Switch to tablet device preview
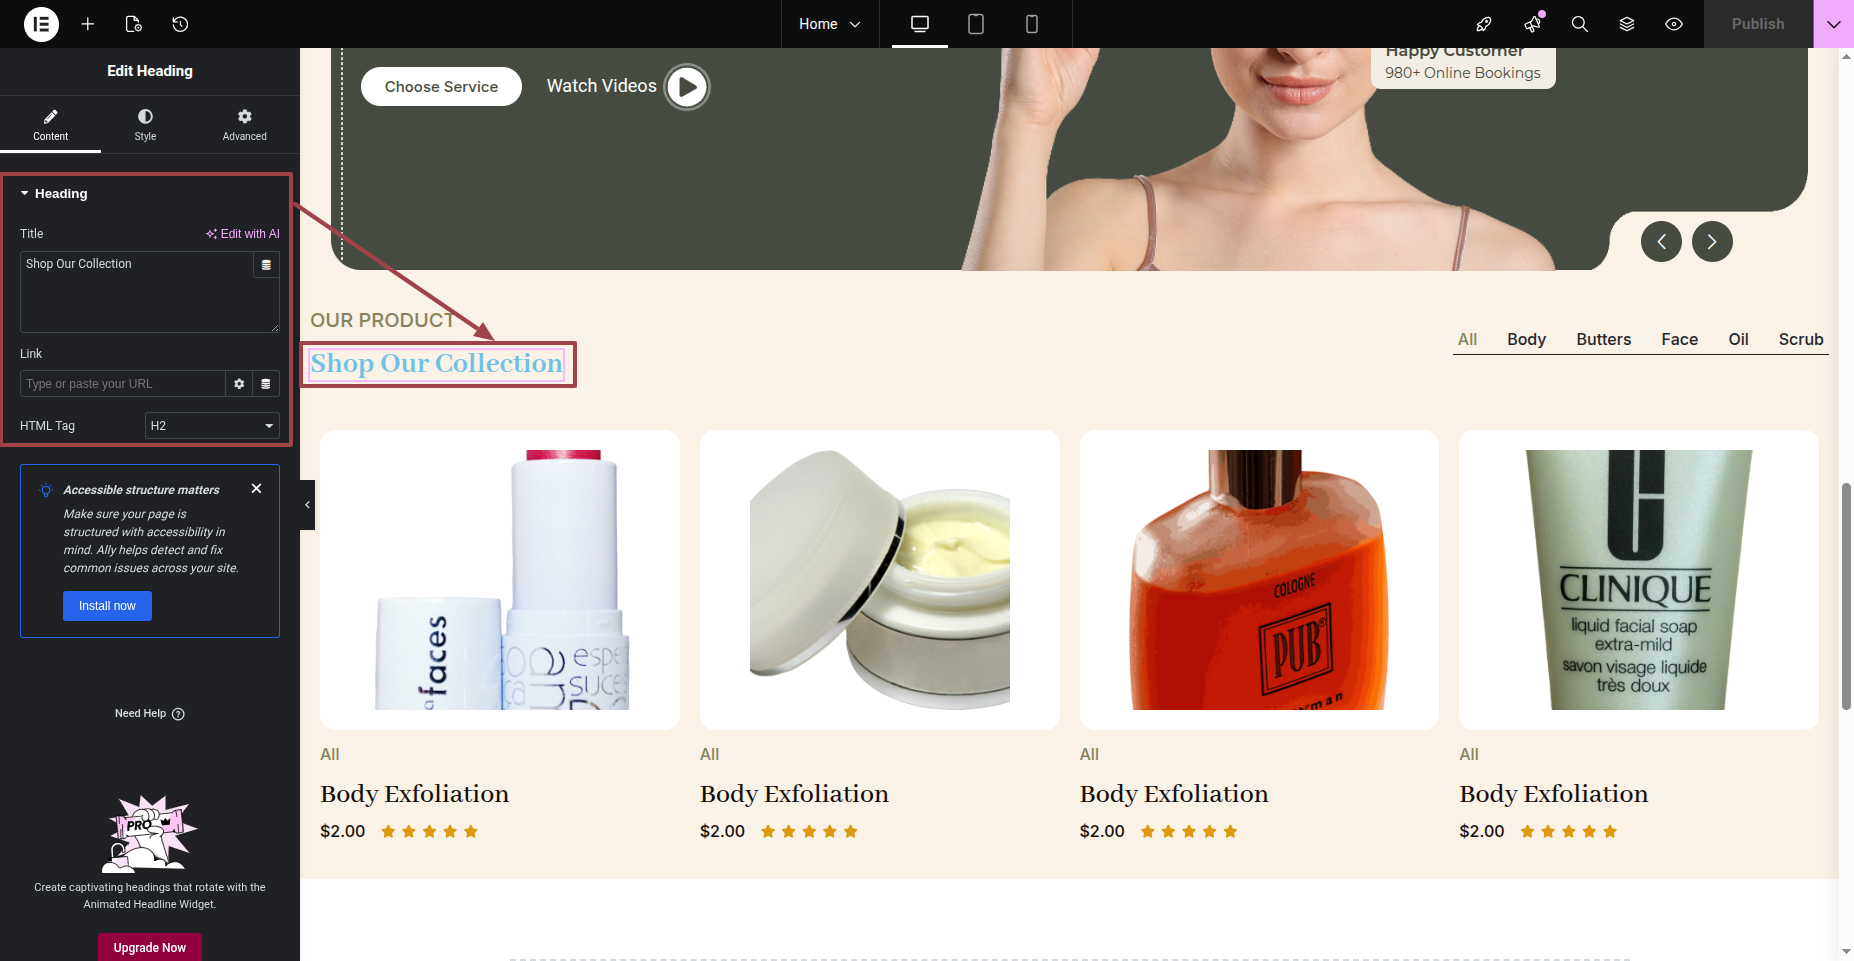Image resolution: width=1854 pixels, height=961 pixels. coord(976,24)
